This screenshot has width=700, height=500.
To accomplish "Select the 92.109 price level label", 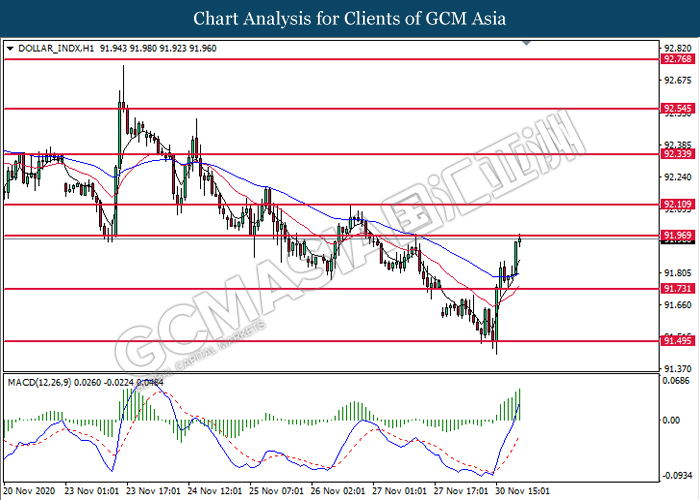I will tap(678, 205).
